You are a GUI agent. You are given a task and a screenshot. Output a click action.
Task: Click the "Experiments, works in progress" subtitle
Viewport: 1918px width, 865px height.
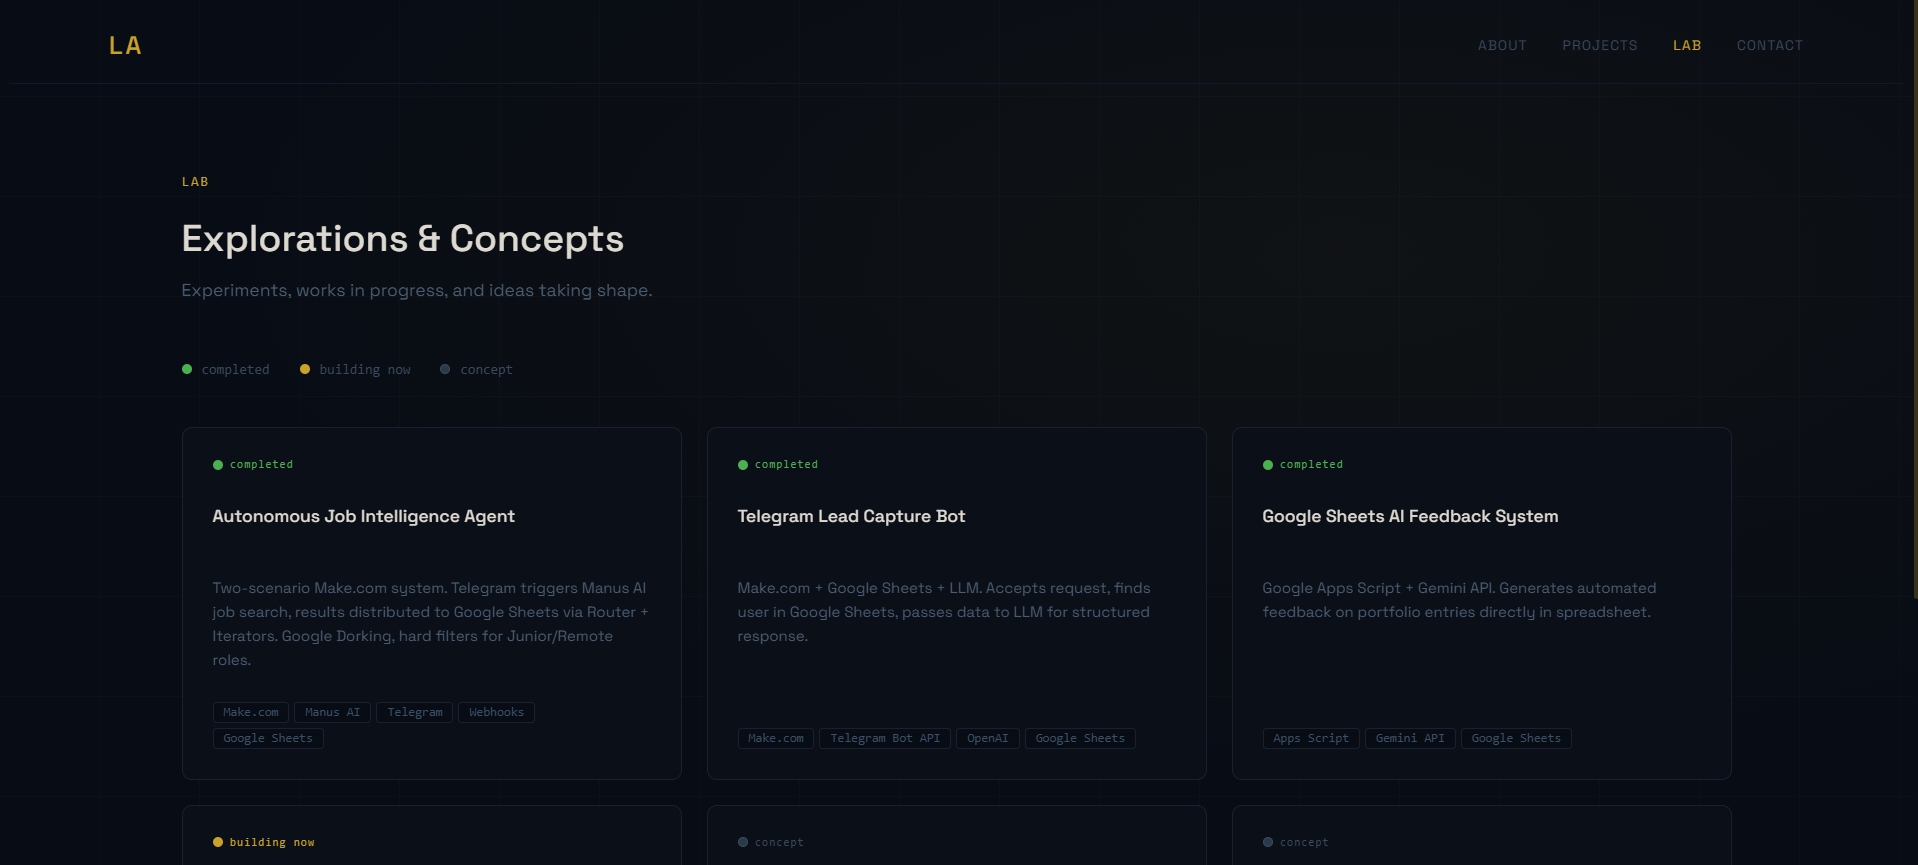coord(416,291)
